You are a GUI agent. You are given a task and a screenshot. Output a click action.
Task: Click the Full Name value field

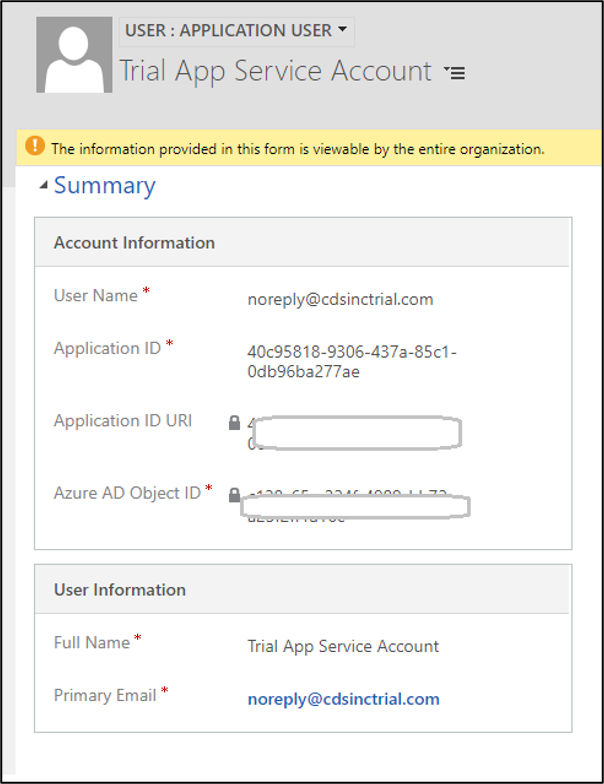coord(343,646)
